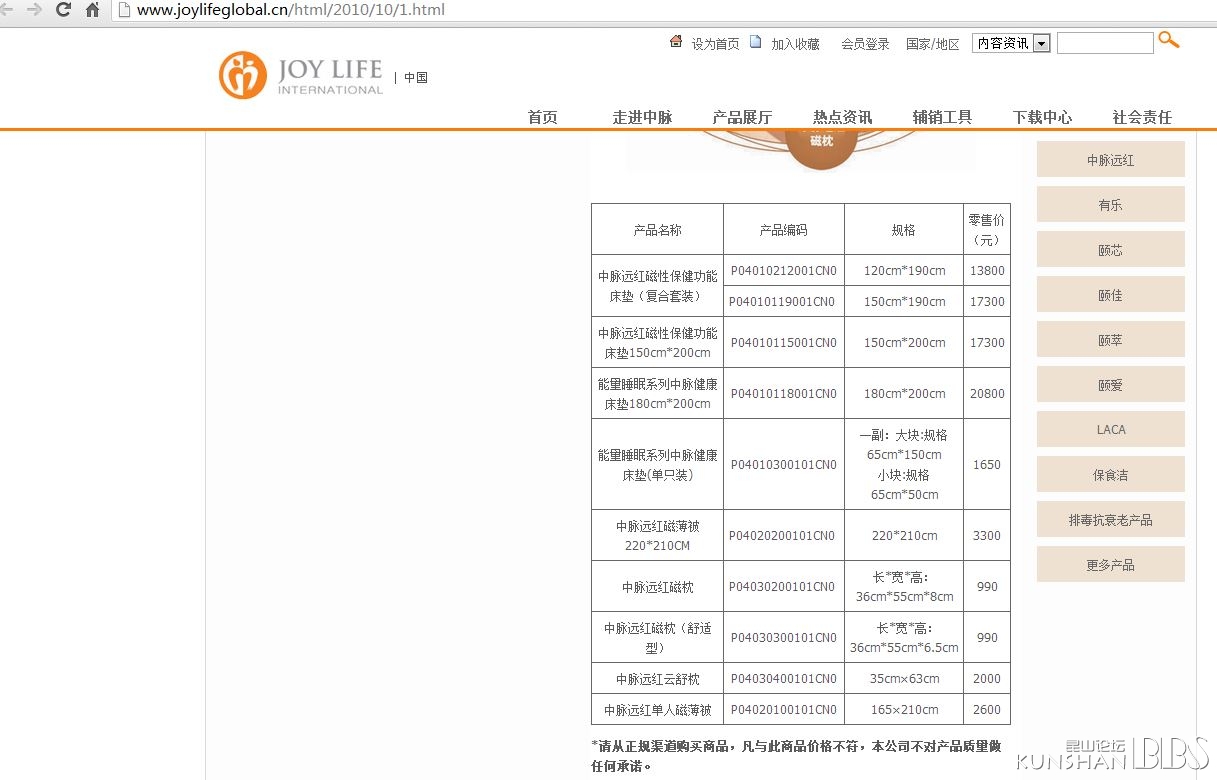1217x780 pixels.
Task: Open the 产品展厅 nav menu
Action: click(743, 117)
